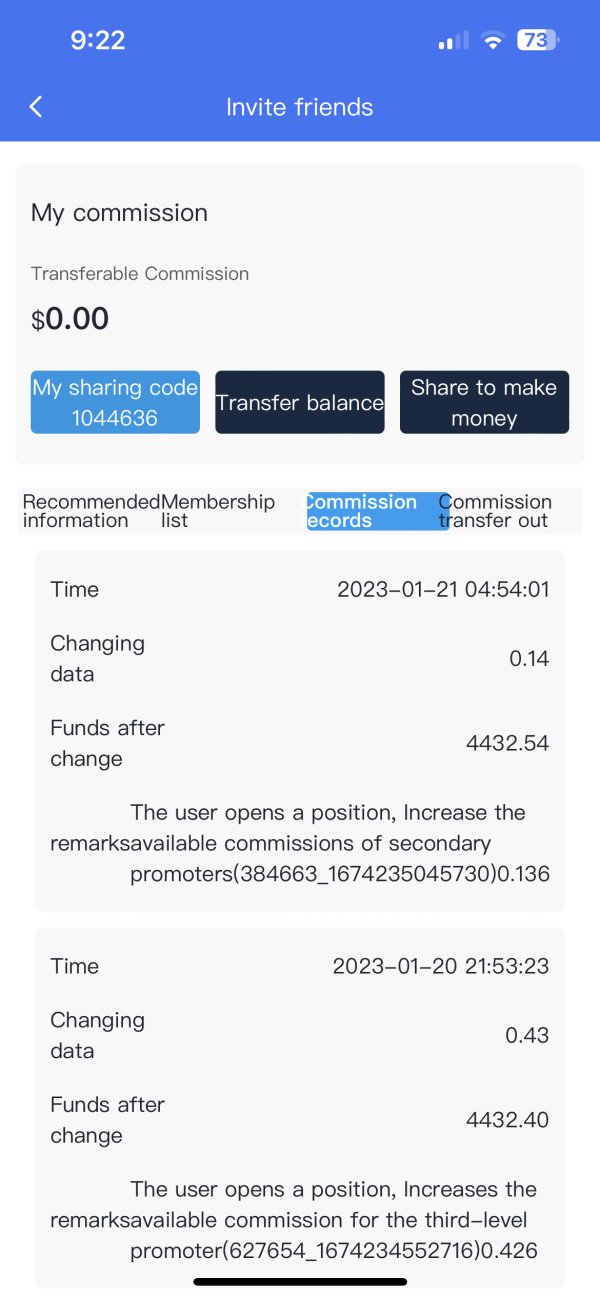Tap the cellular signal bars icon
The width and height of the screenshot is (600, 1298).
pyautogui.click(x=453, y=42)
